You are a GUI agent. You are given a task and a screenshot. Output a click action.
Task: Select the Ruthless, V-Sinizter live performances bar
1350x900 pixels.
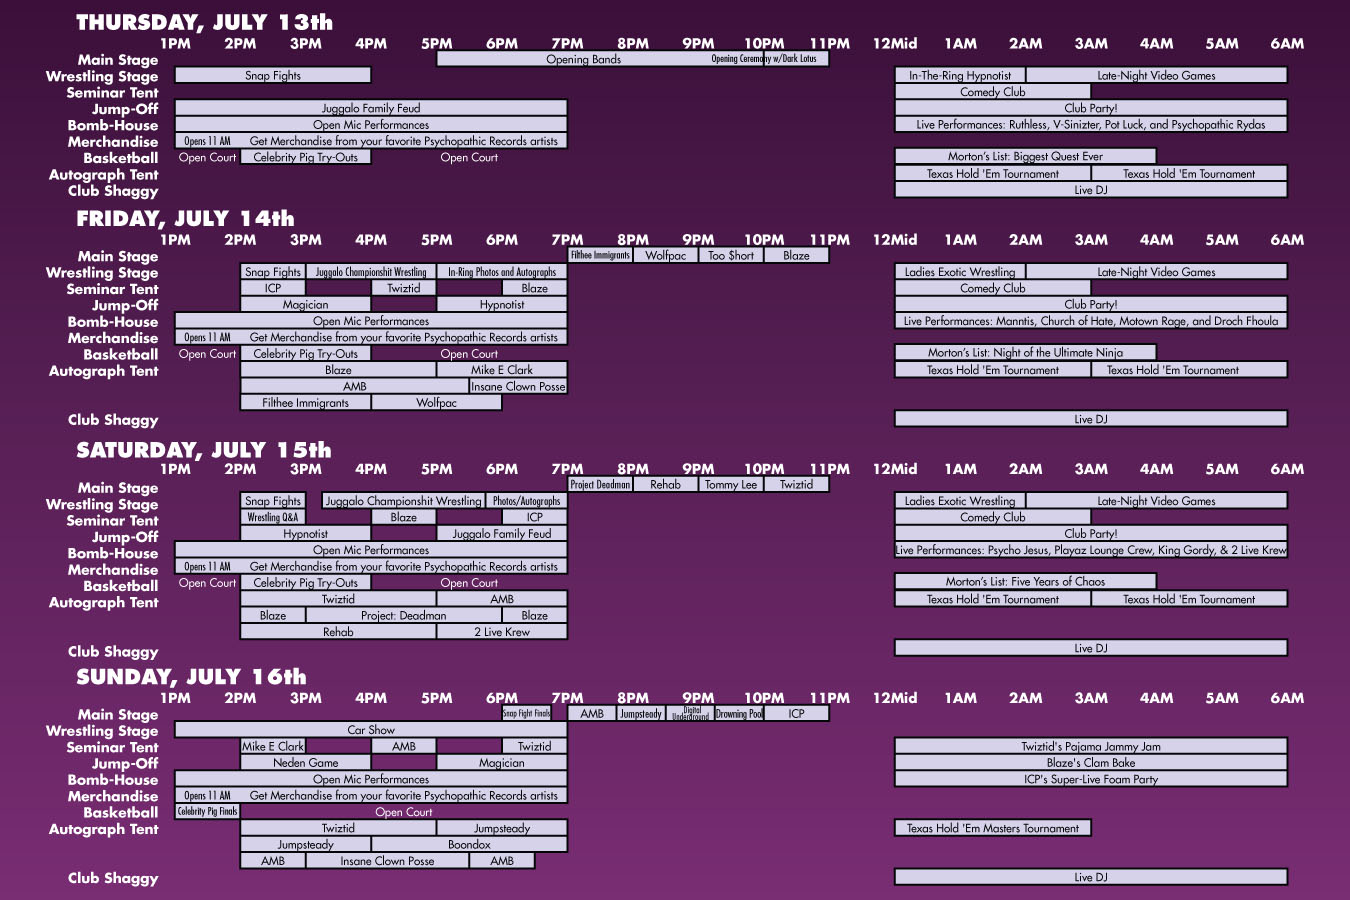(x=1091, y=125)
